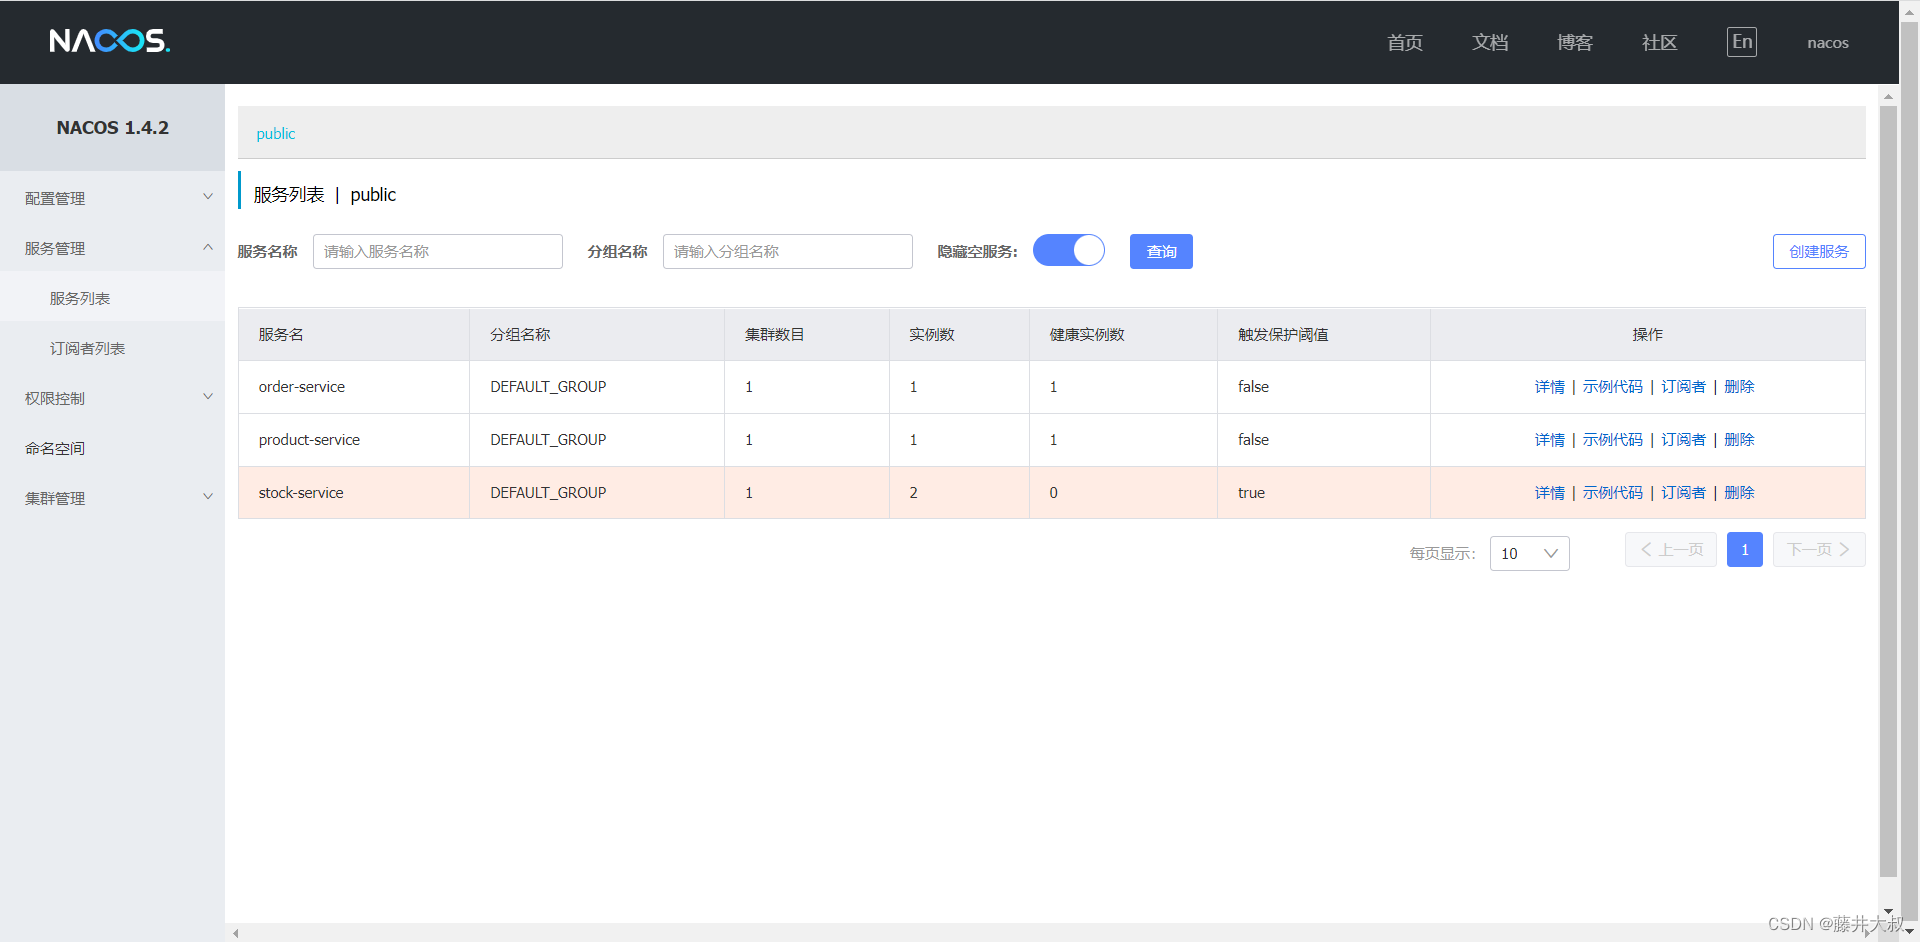Click the NACOS 1.4.2 version heading

[113, 128]
